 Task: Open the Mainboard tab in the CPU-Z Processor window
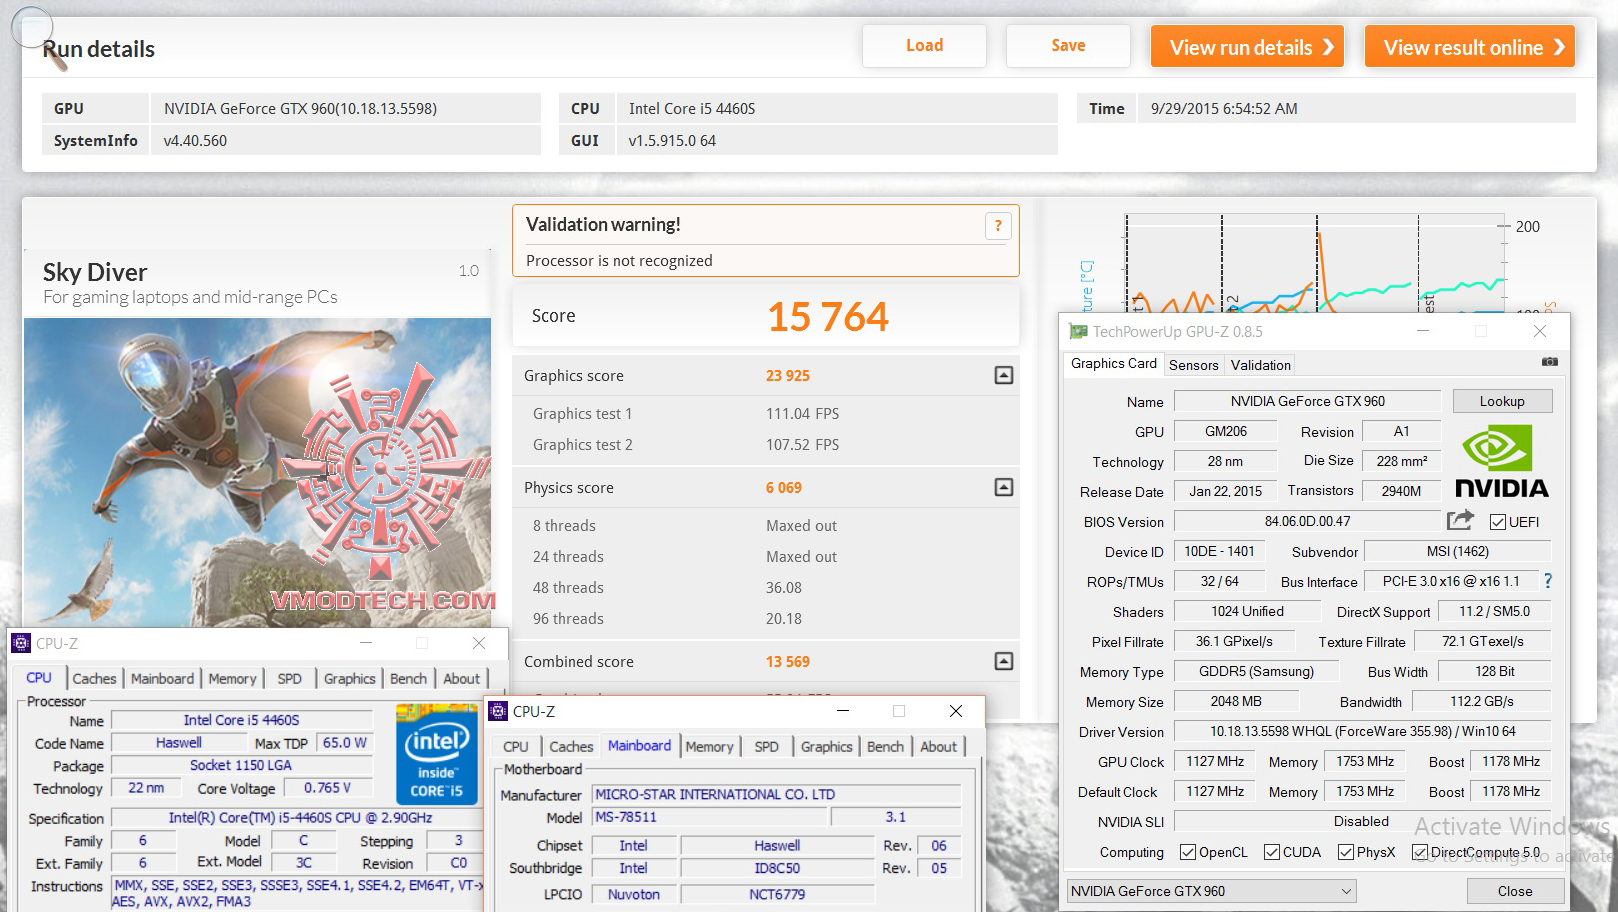point(162,678)
